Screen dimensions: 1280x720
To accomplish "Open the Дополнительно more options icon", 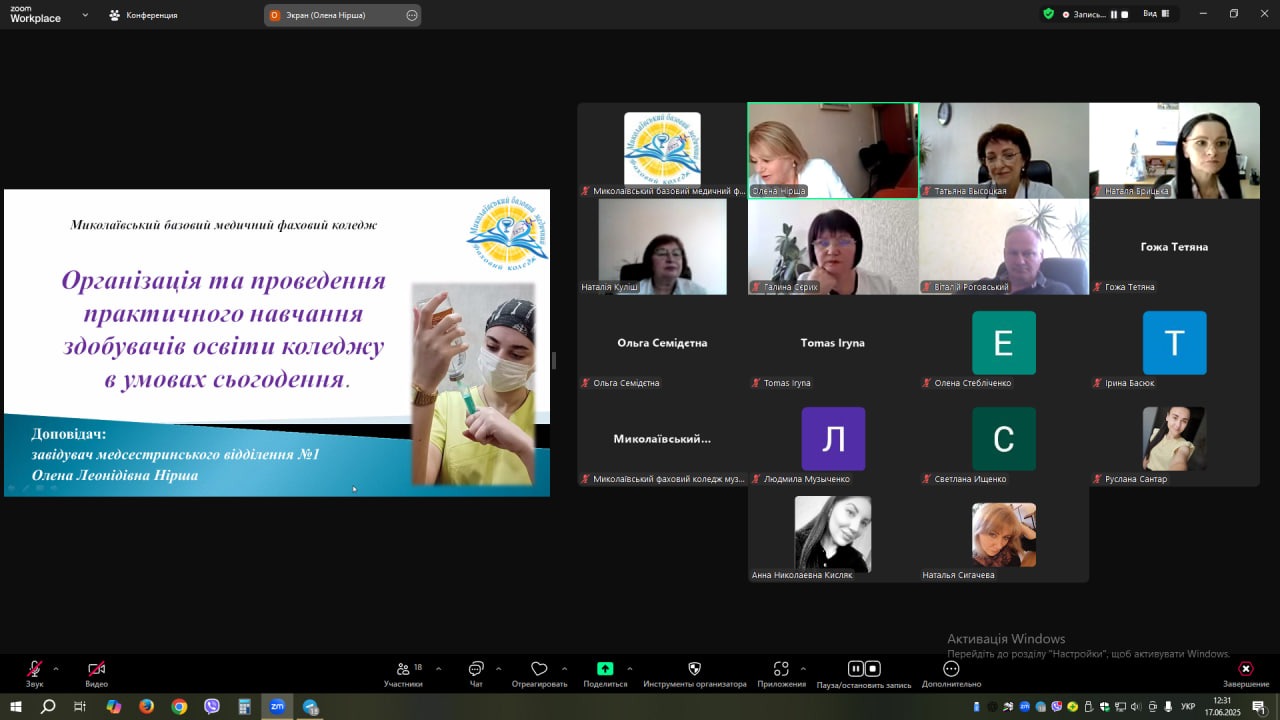I will coord(951,669).
